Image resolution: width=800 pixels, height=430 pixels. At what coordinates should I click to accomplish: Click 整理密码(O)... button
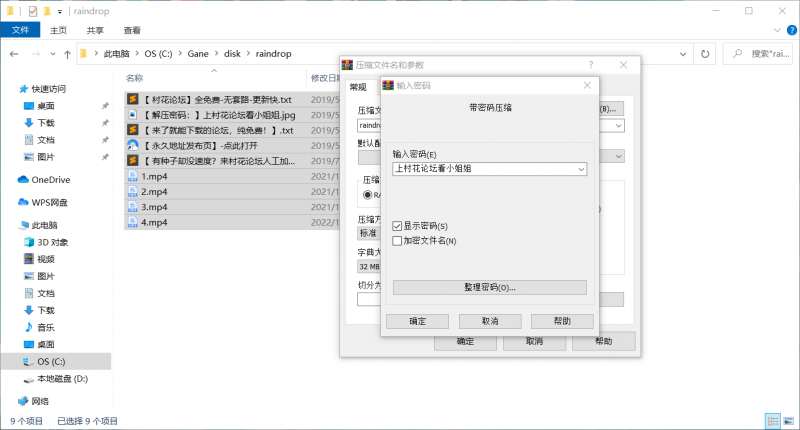coord(489,287)
